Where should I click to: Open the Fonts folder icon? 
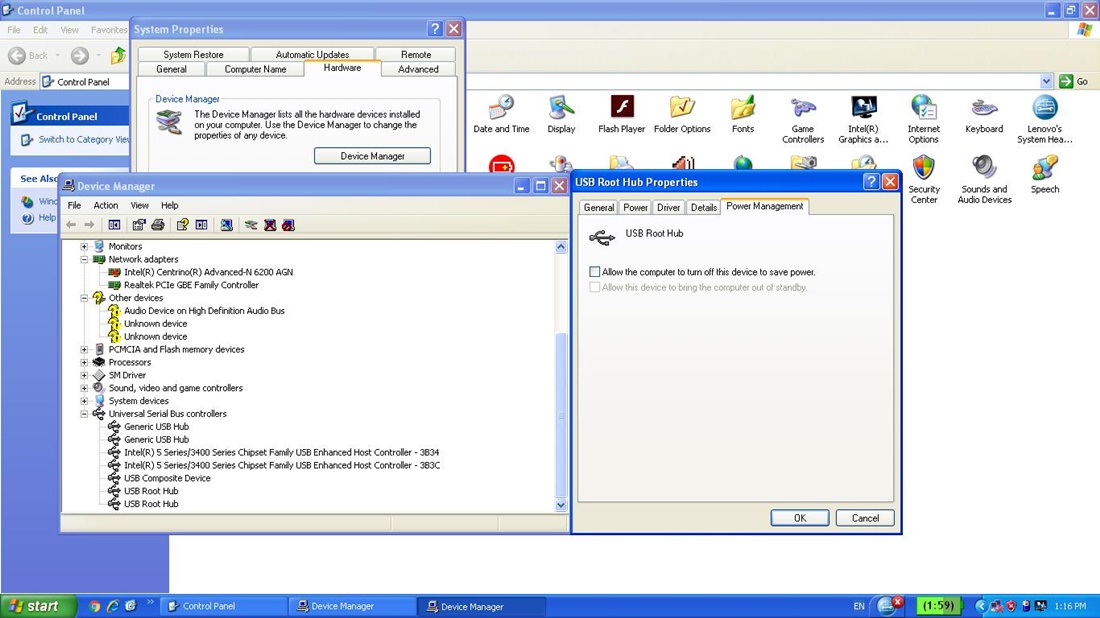742,114
